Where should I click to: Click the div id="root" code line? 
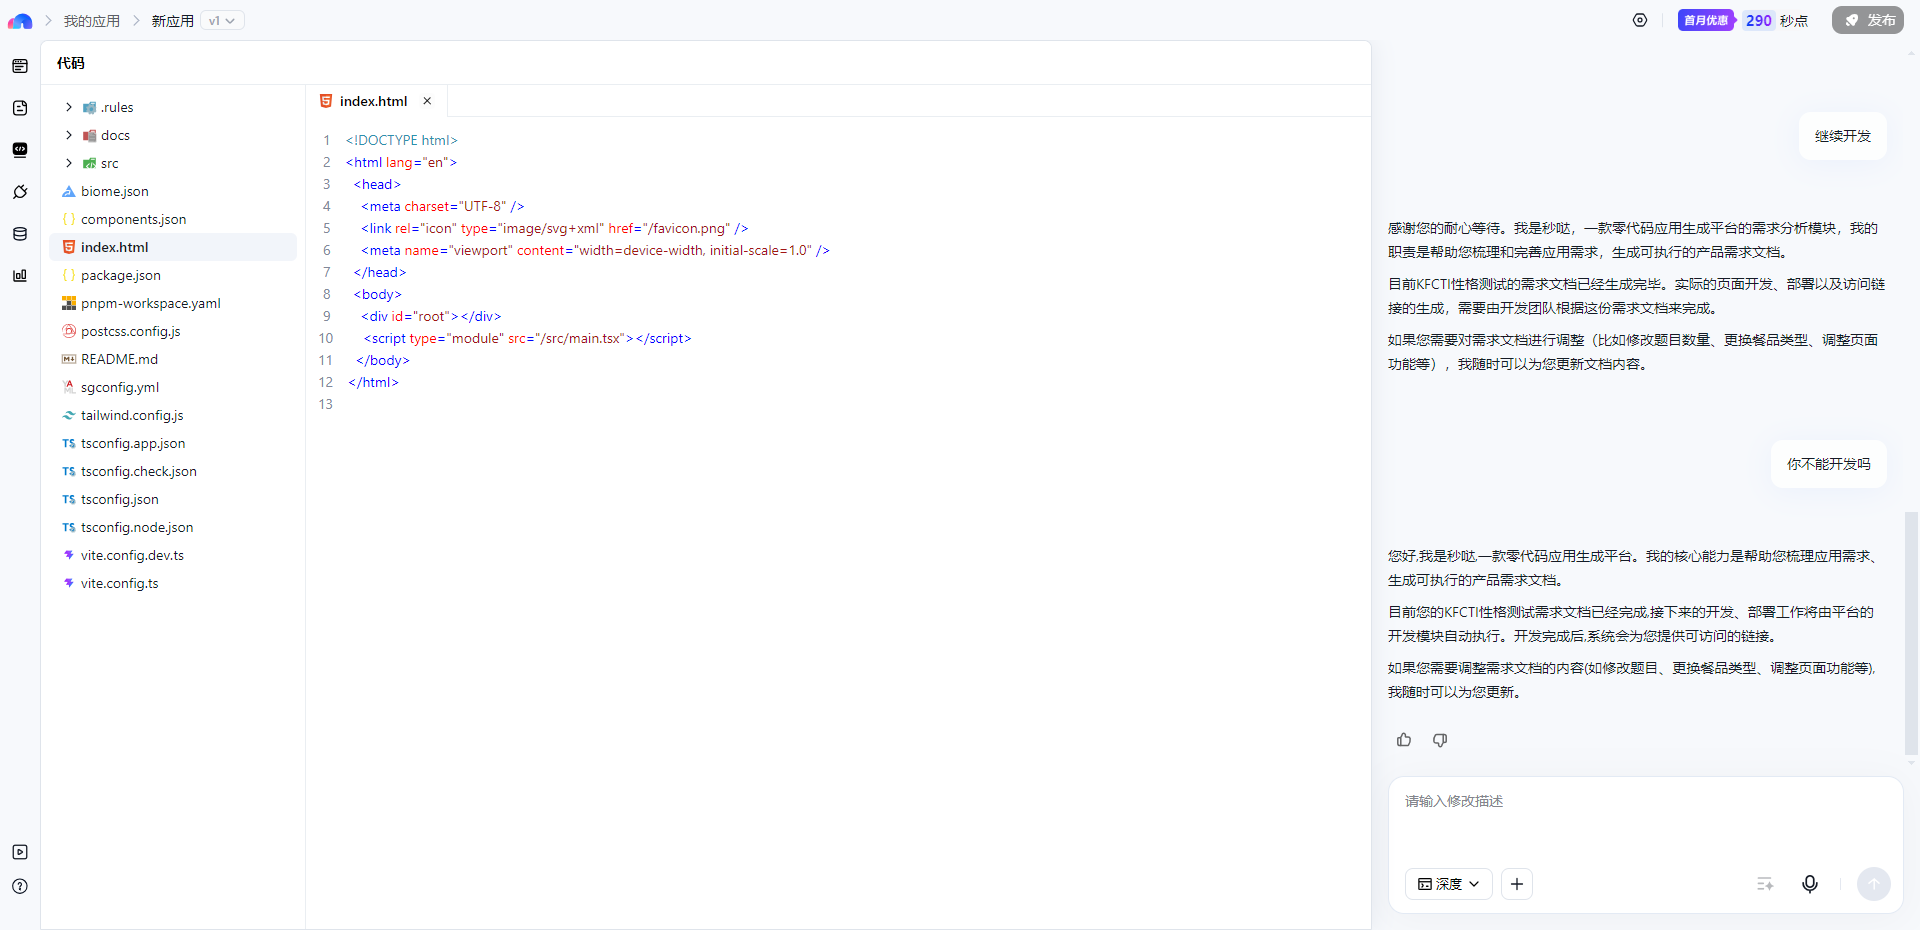(431, 316)
